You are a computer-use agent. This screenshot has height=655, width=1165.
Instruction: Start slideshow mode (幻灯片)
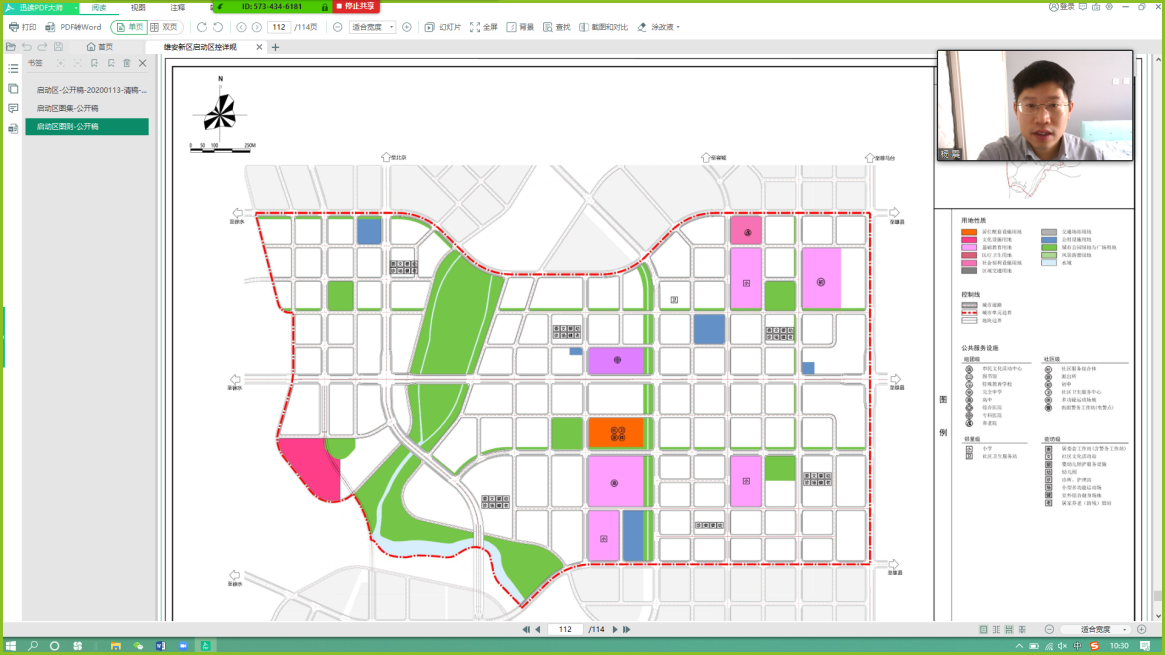tap(443, 27)
